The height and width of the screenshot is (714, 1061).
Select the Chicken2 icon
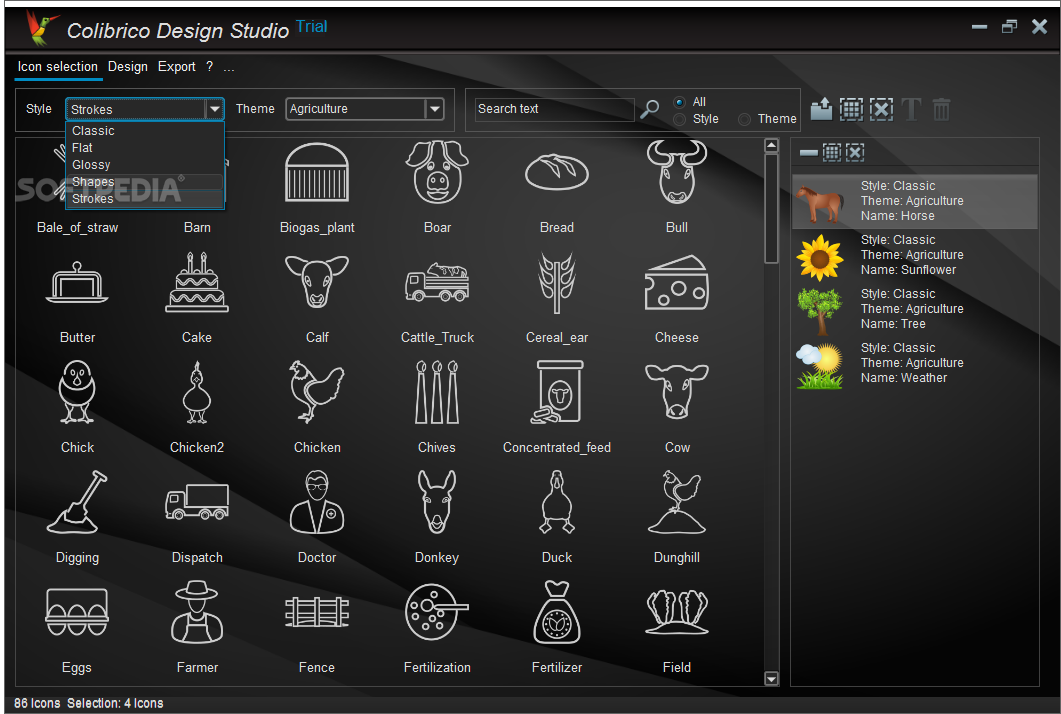(197, 393)
